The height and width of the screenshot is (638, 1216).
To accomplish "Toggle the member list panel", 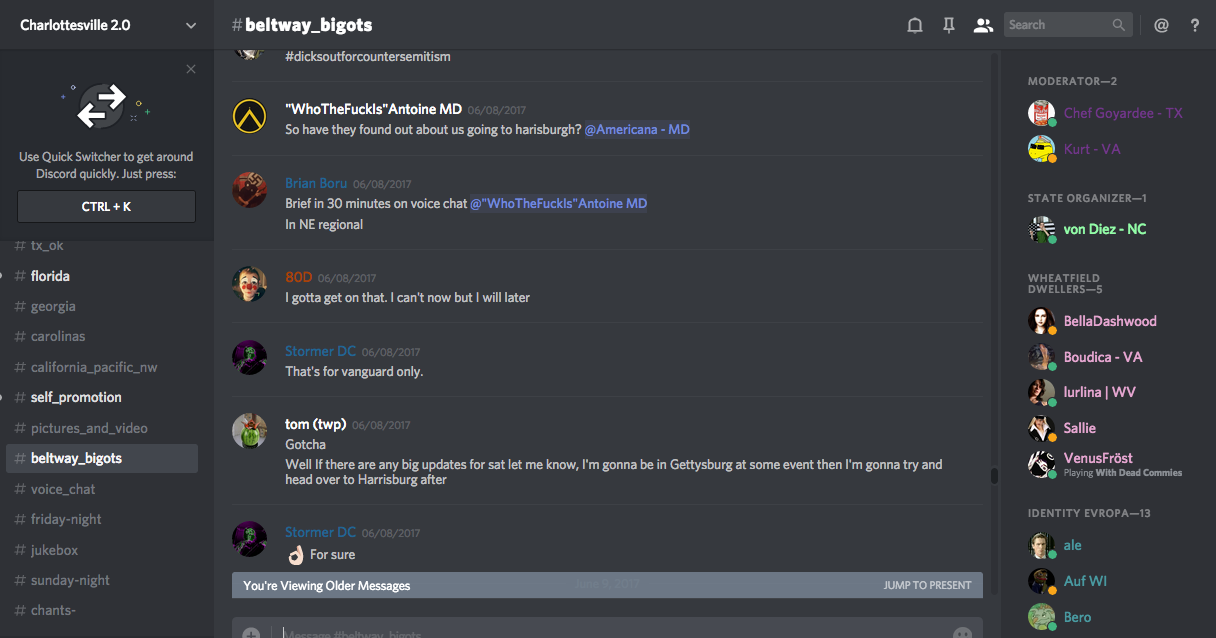I will [983, 25].
